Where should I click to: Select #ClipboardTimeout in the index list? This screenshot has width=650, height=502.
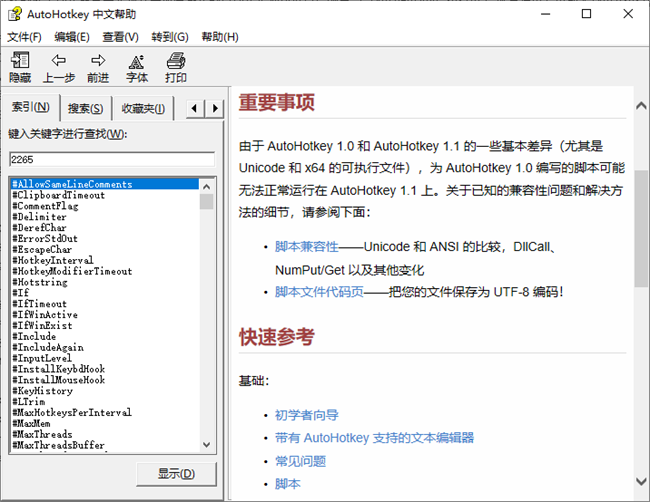click(x=58, y=195)
